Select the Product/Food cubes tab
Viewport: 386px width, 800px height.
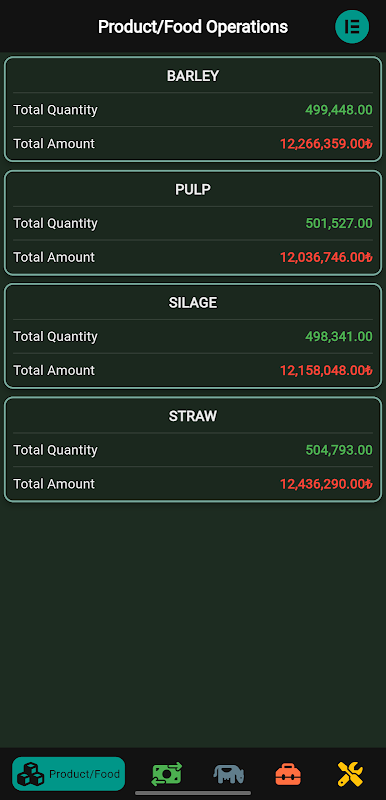click(x=68, y=773)
